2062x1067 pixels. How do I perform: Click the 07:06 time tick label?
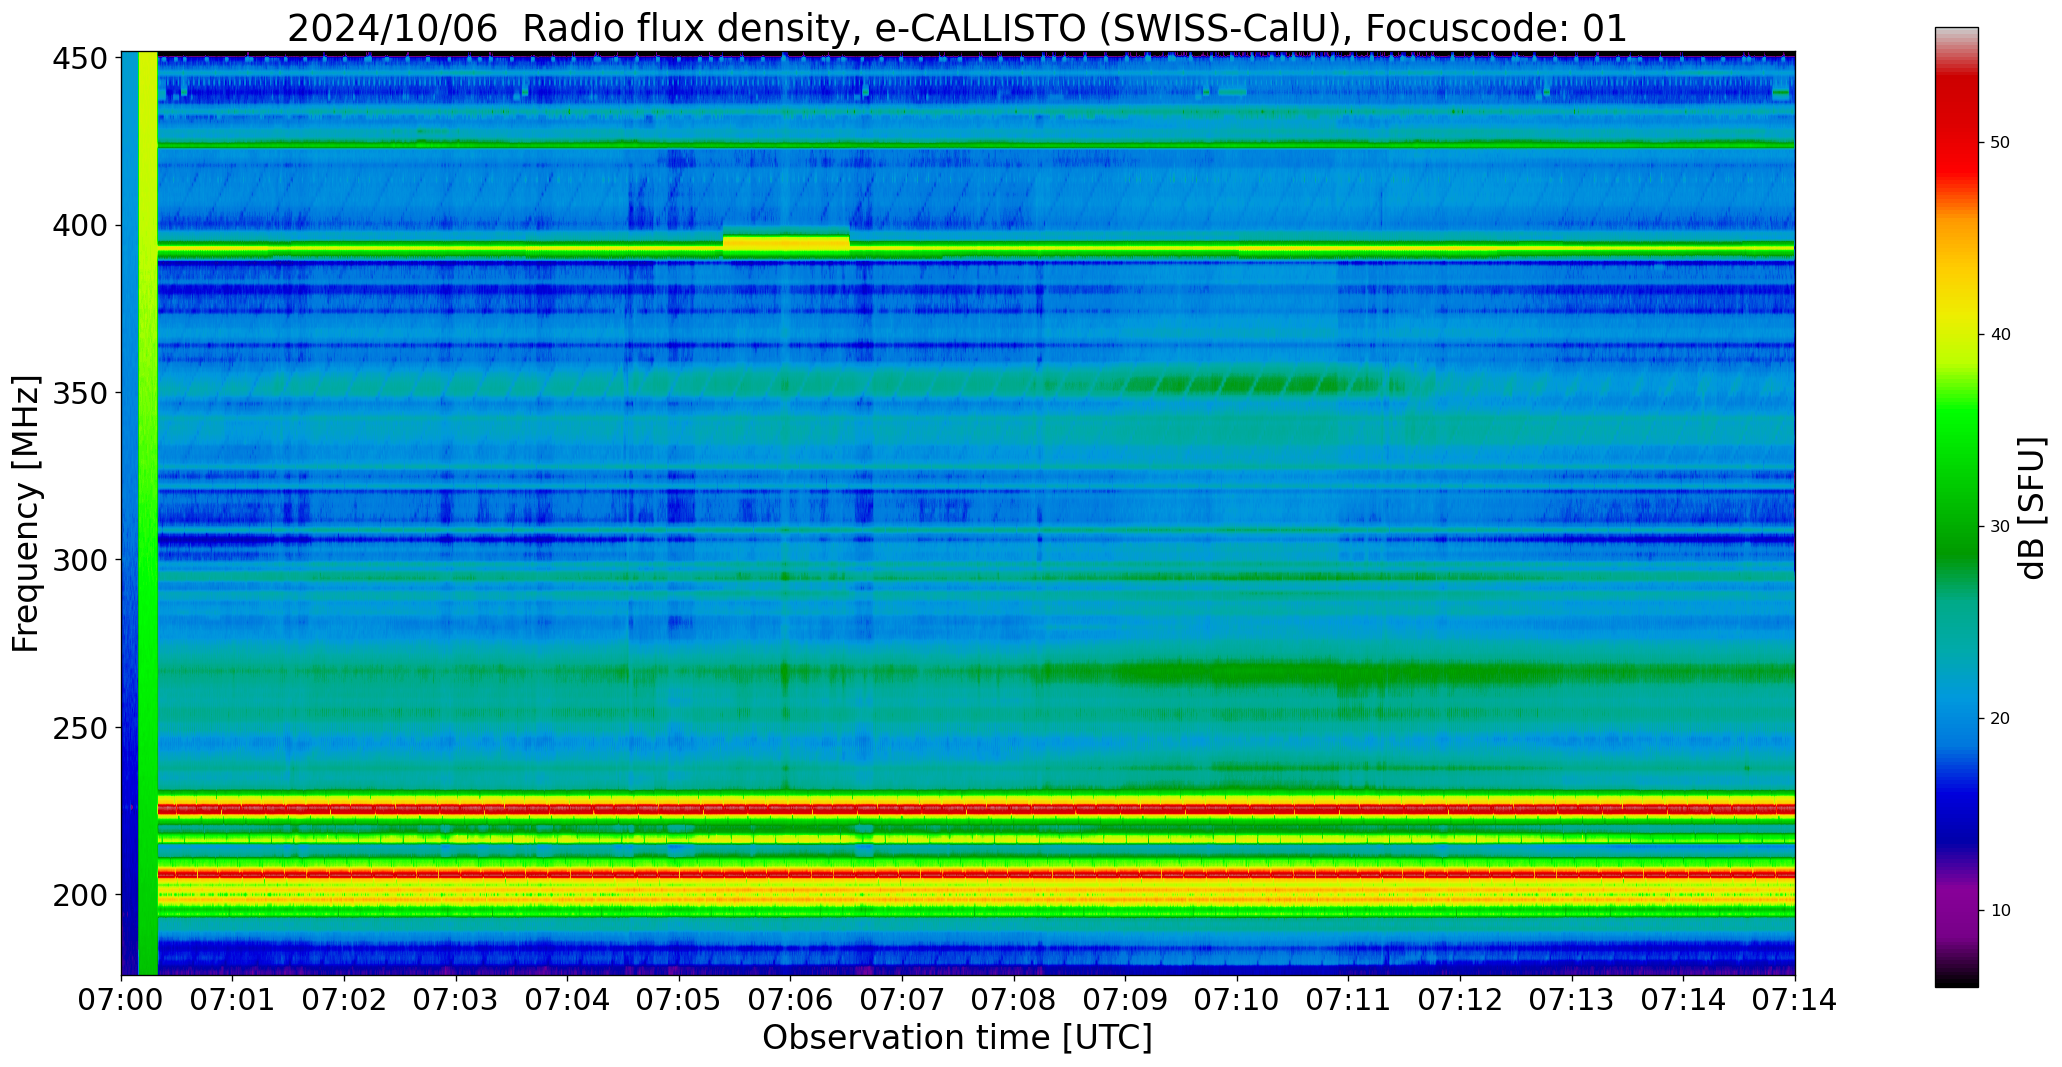(791, 1000)
